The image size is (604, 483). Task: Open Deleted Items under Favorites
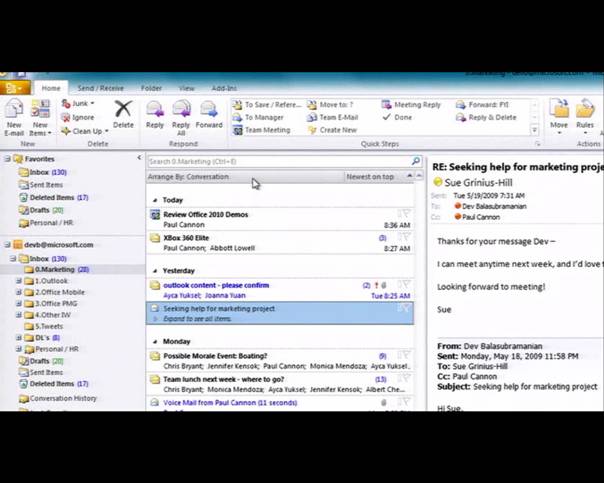[x=54, y=198]
